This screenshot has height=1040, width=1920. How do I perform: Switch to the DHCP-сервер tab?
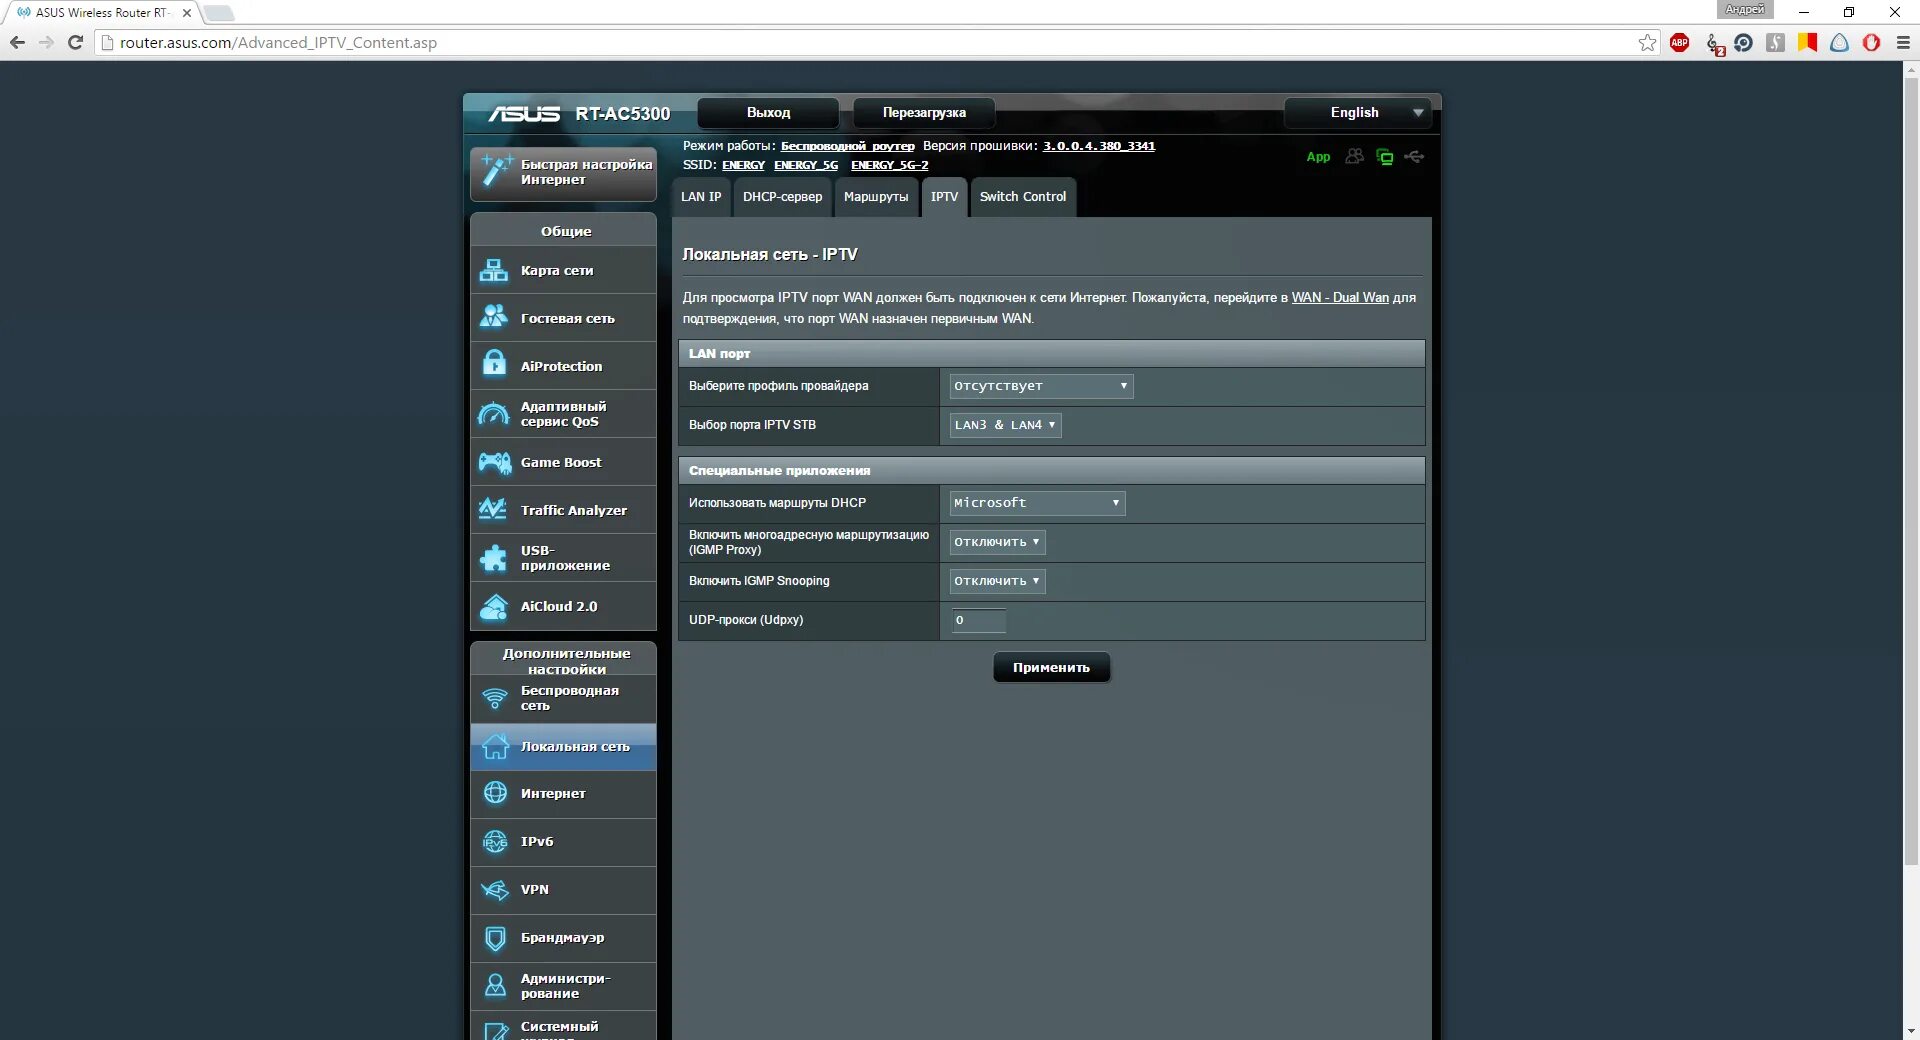click(x=782, y=197)
